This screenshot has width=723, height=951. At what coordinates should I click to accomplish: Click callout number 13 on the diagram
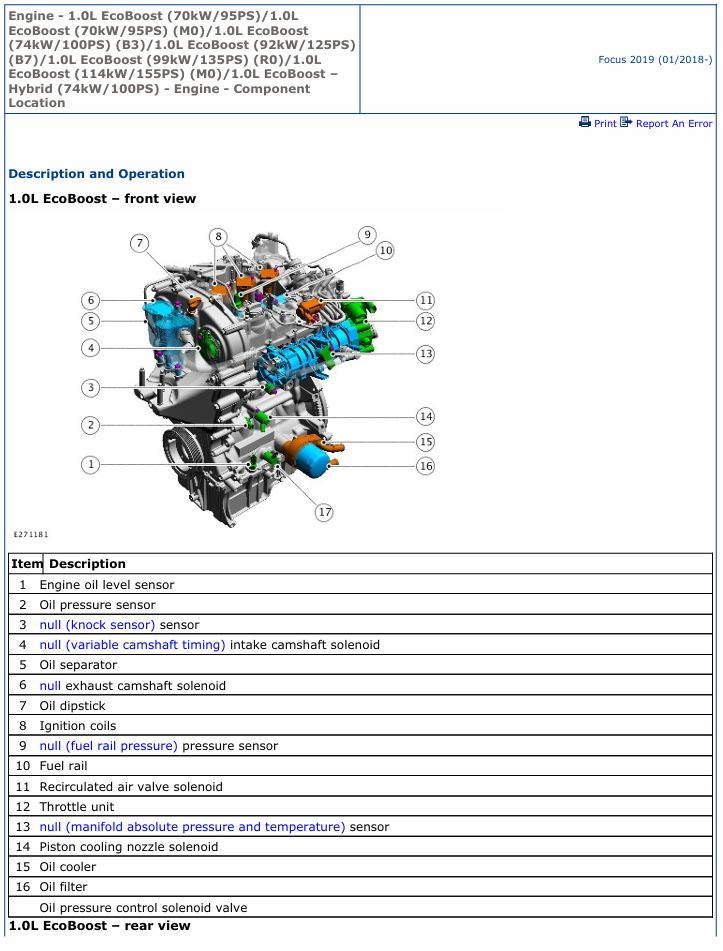click(x=426, y=354)
